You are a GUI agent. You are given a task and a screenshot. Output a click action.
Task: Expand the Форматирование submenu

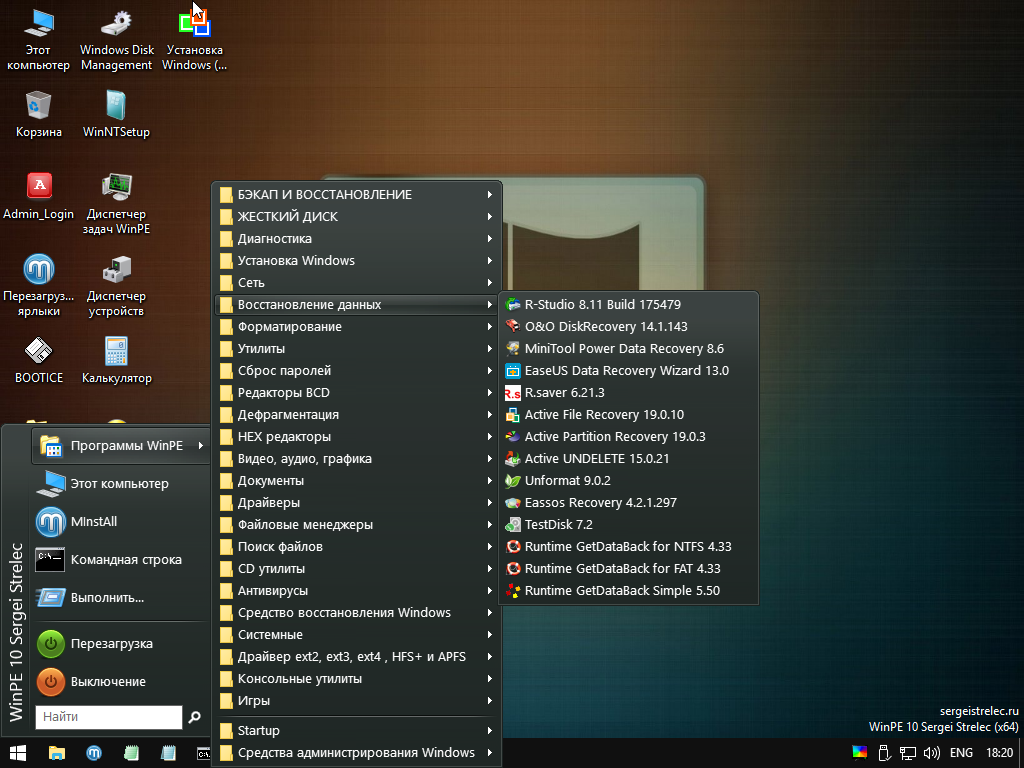pos(357,327)
